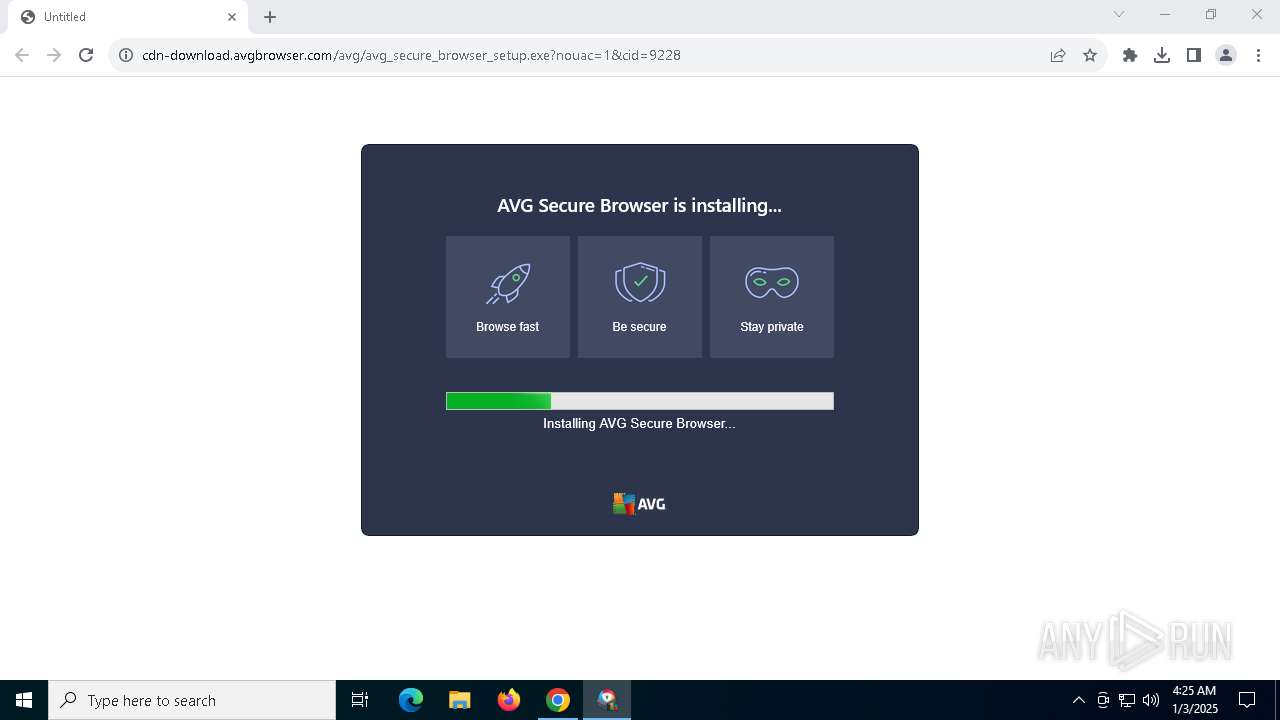Open the profile avatar menu
This screenshot has height=720, width=1280.
coord(1226,55)
